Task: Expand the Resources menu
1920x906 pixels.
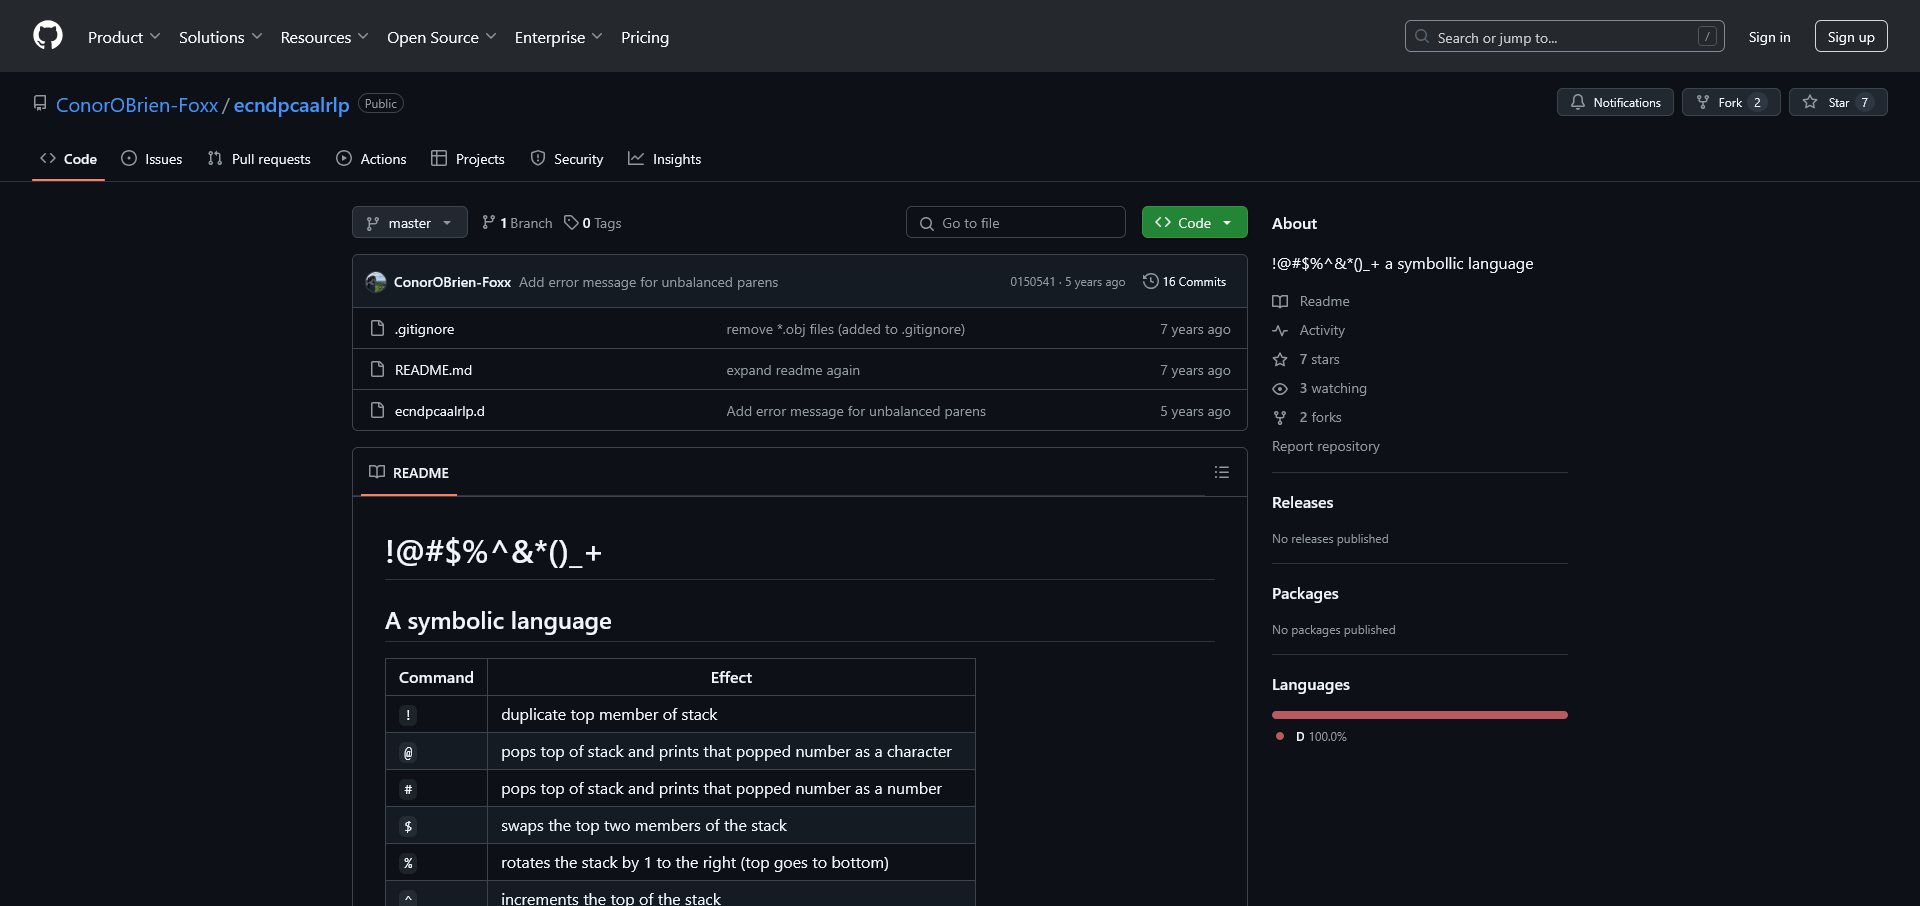Action: [x=324, y=37]
